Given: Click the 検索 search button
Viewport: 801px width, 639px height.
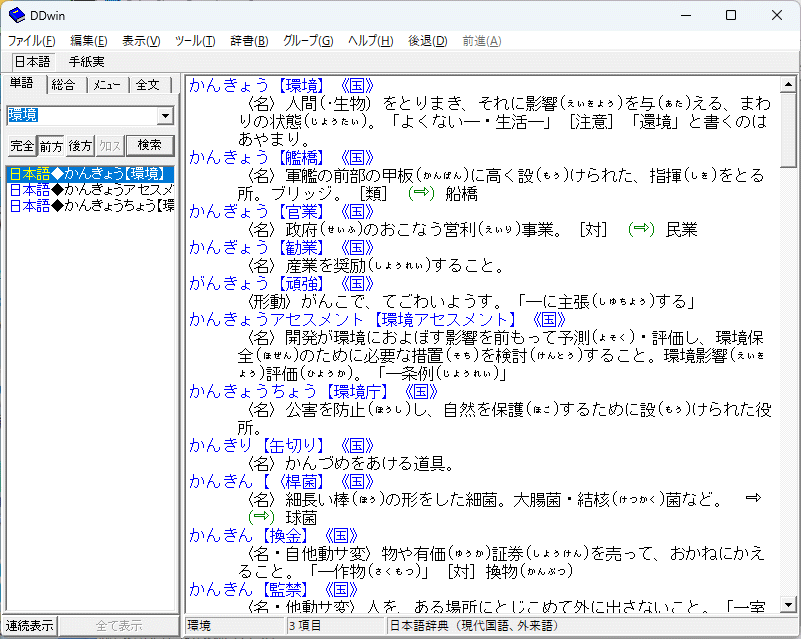Looking at the screenshot, I should (x=150, y=146).
